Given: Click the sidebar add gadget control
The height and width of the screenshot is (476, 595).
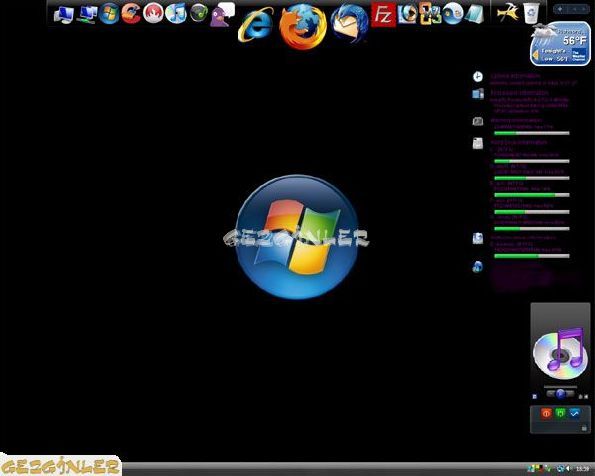Looking at the screenshot, I should [x=560, y=8].
